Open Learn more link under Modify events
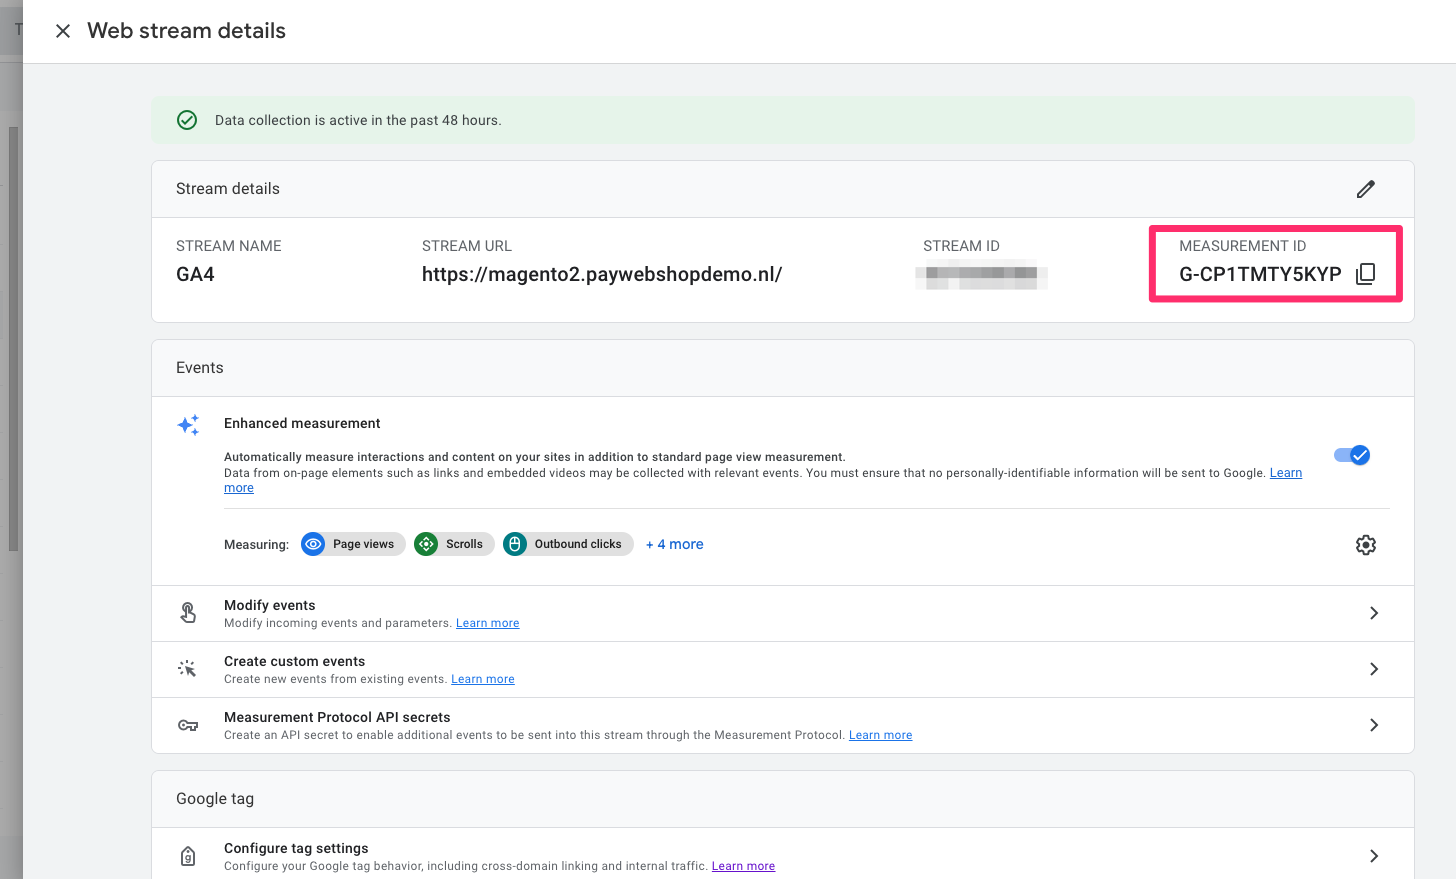 (x=488, y=623)
